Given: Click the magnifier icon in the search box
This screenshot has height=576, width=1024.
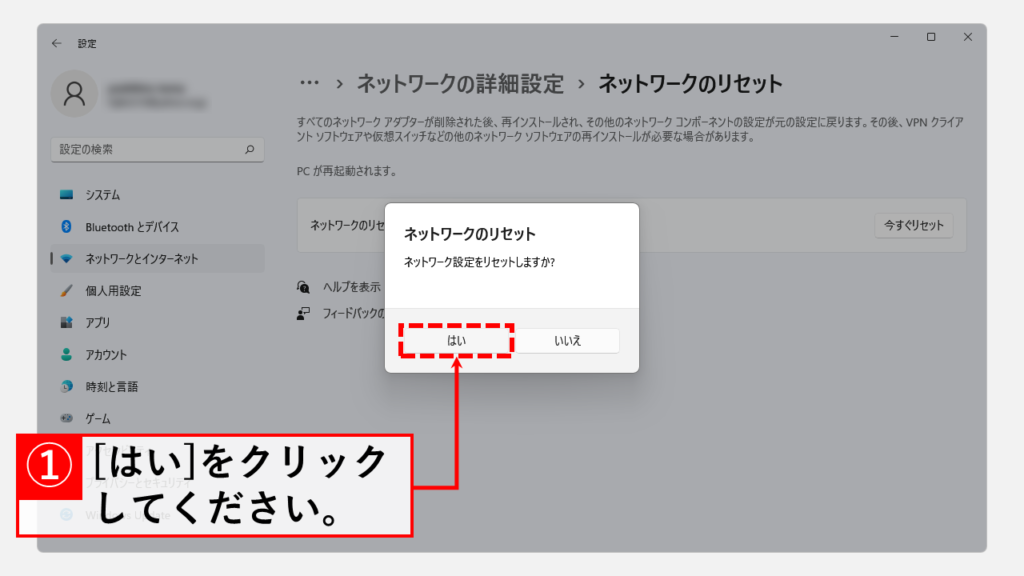Looking at the screenshot, I should pos(249,150).
